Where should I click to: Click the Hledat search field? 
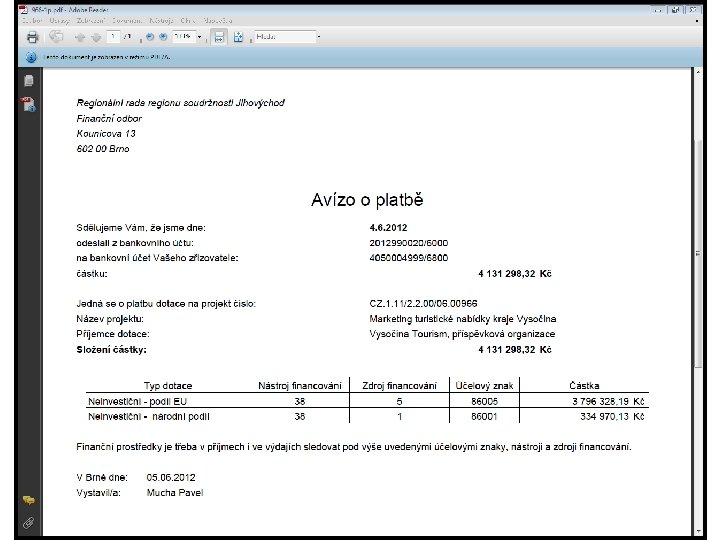[286, 36]
